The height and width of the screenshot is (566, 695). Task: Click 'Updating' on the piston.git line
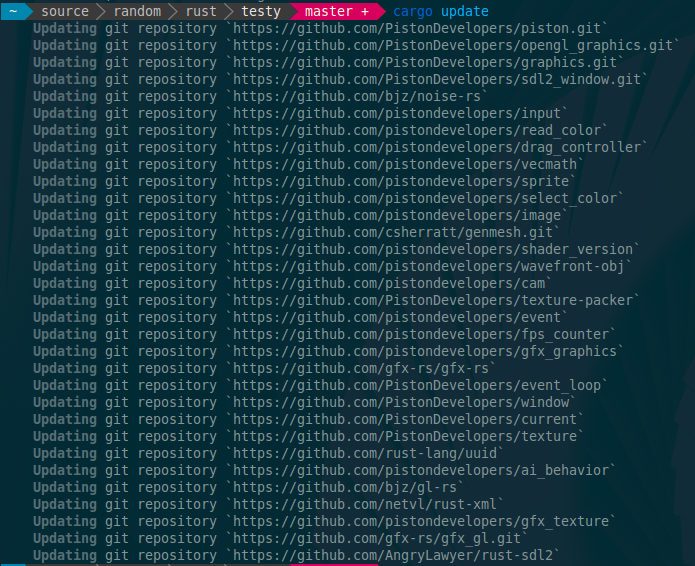[65, 29]
